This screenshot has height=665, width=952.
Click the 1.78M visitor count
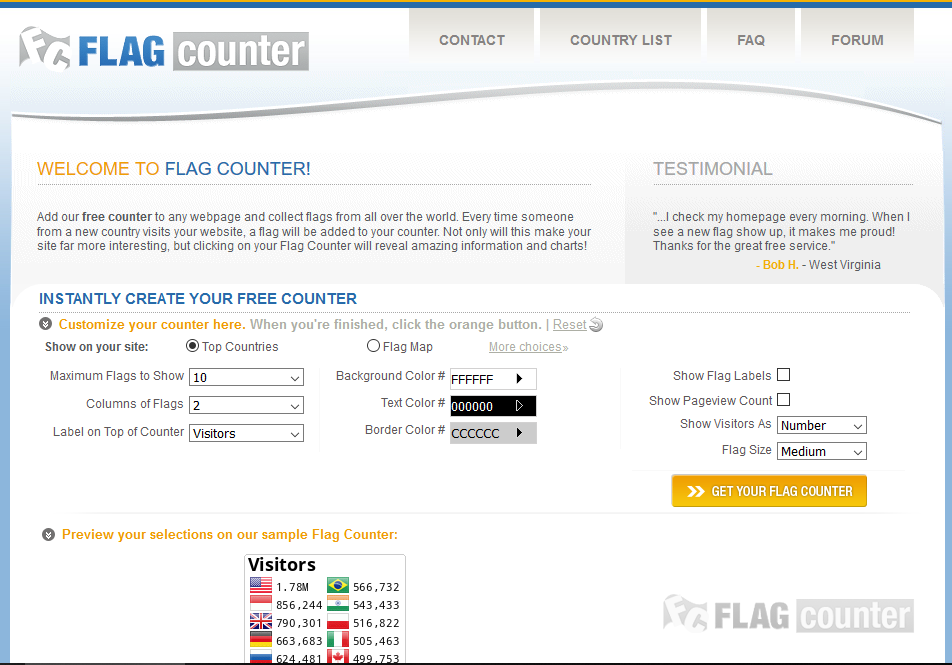point(292,587)
